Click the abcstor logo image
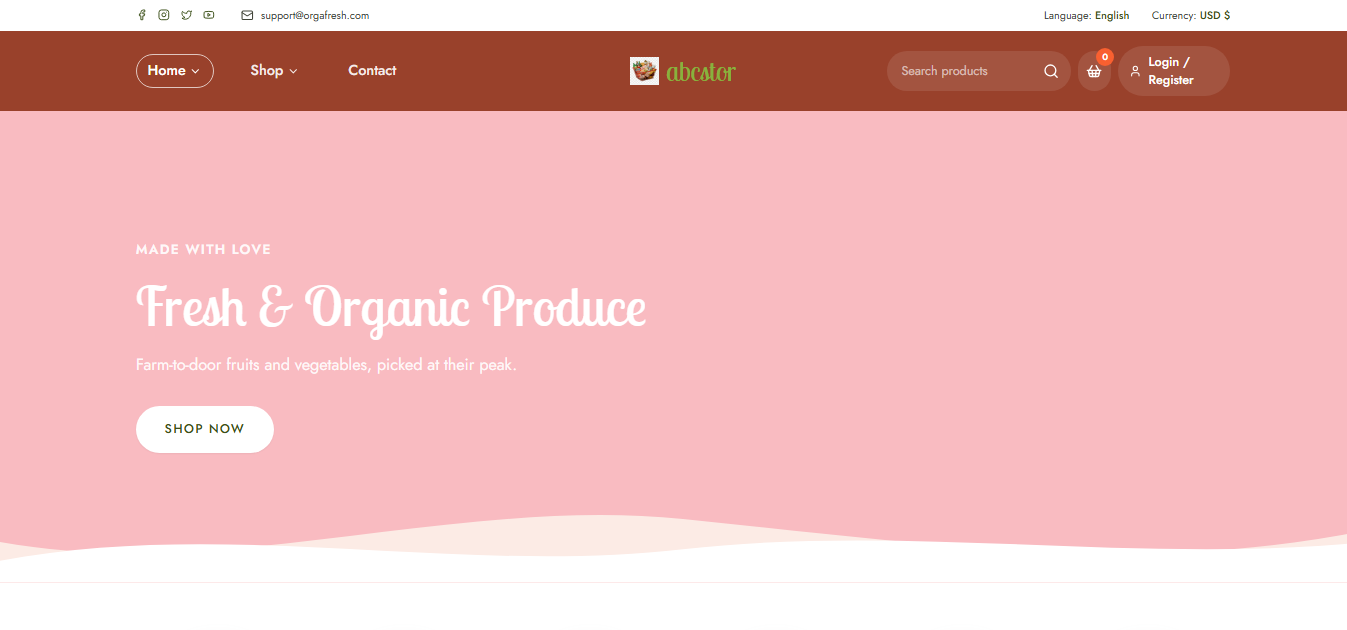 click(644, 71)
